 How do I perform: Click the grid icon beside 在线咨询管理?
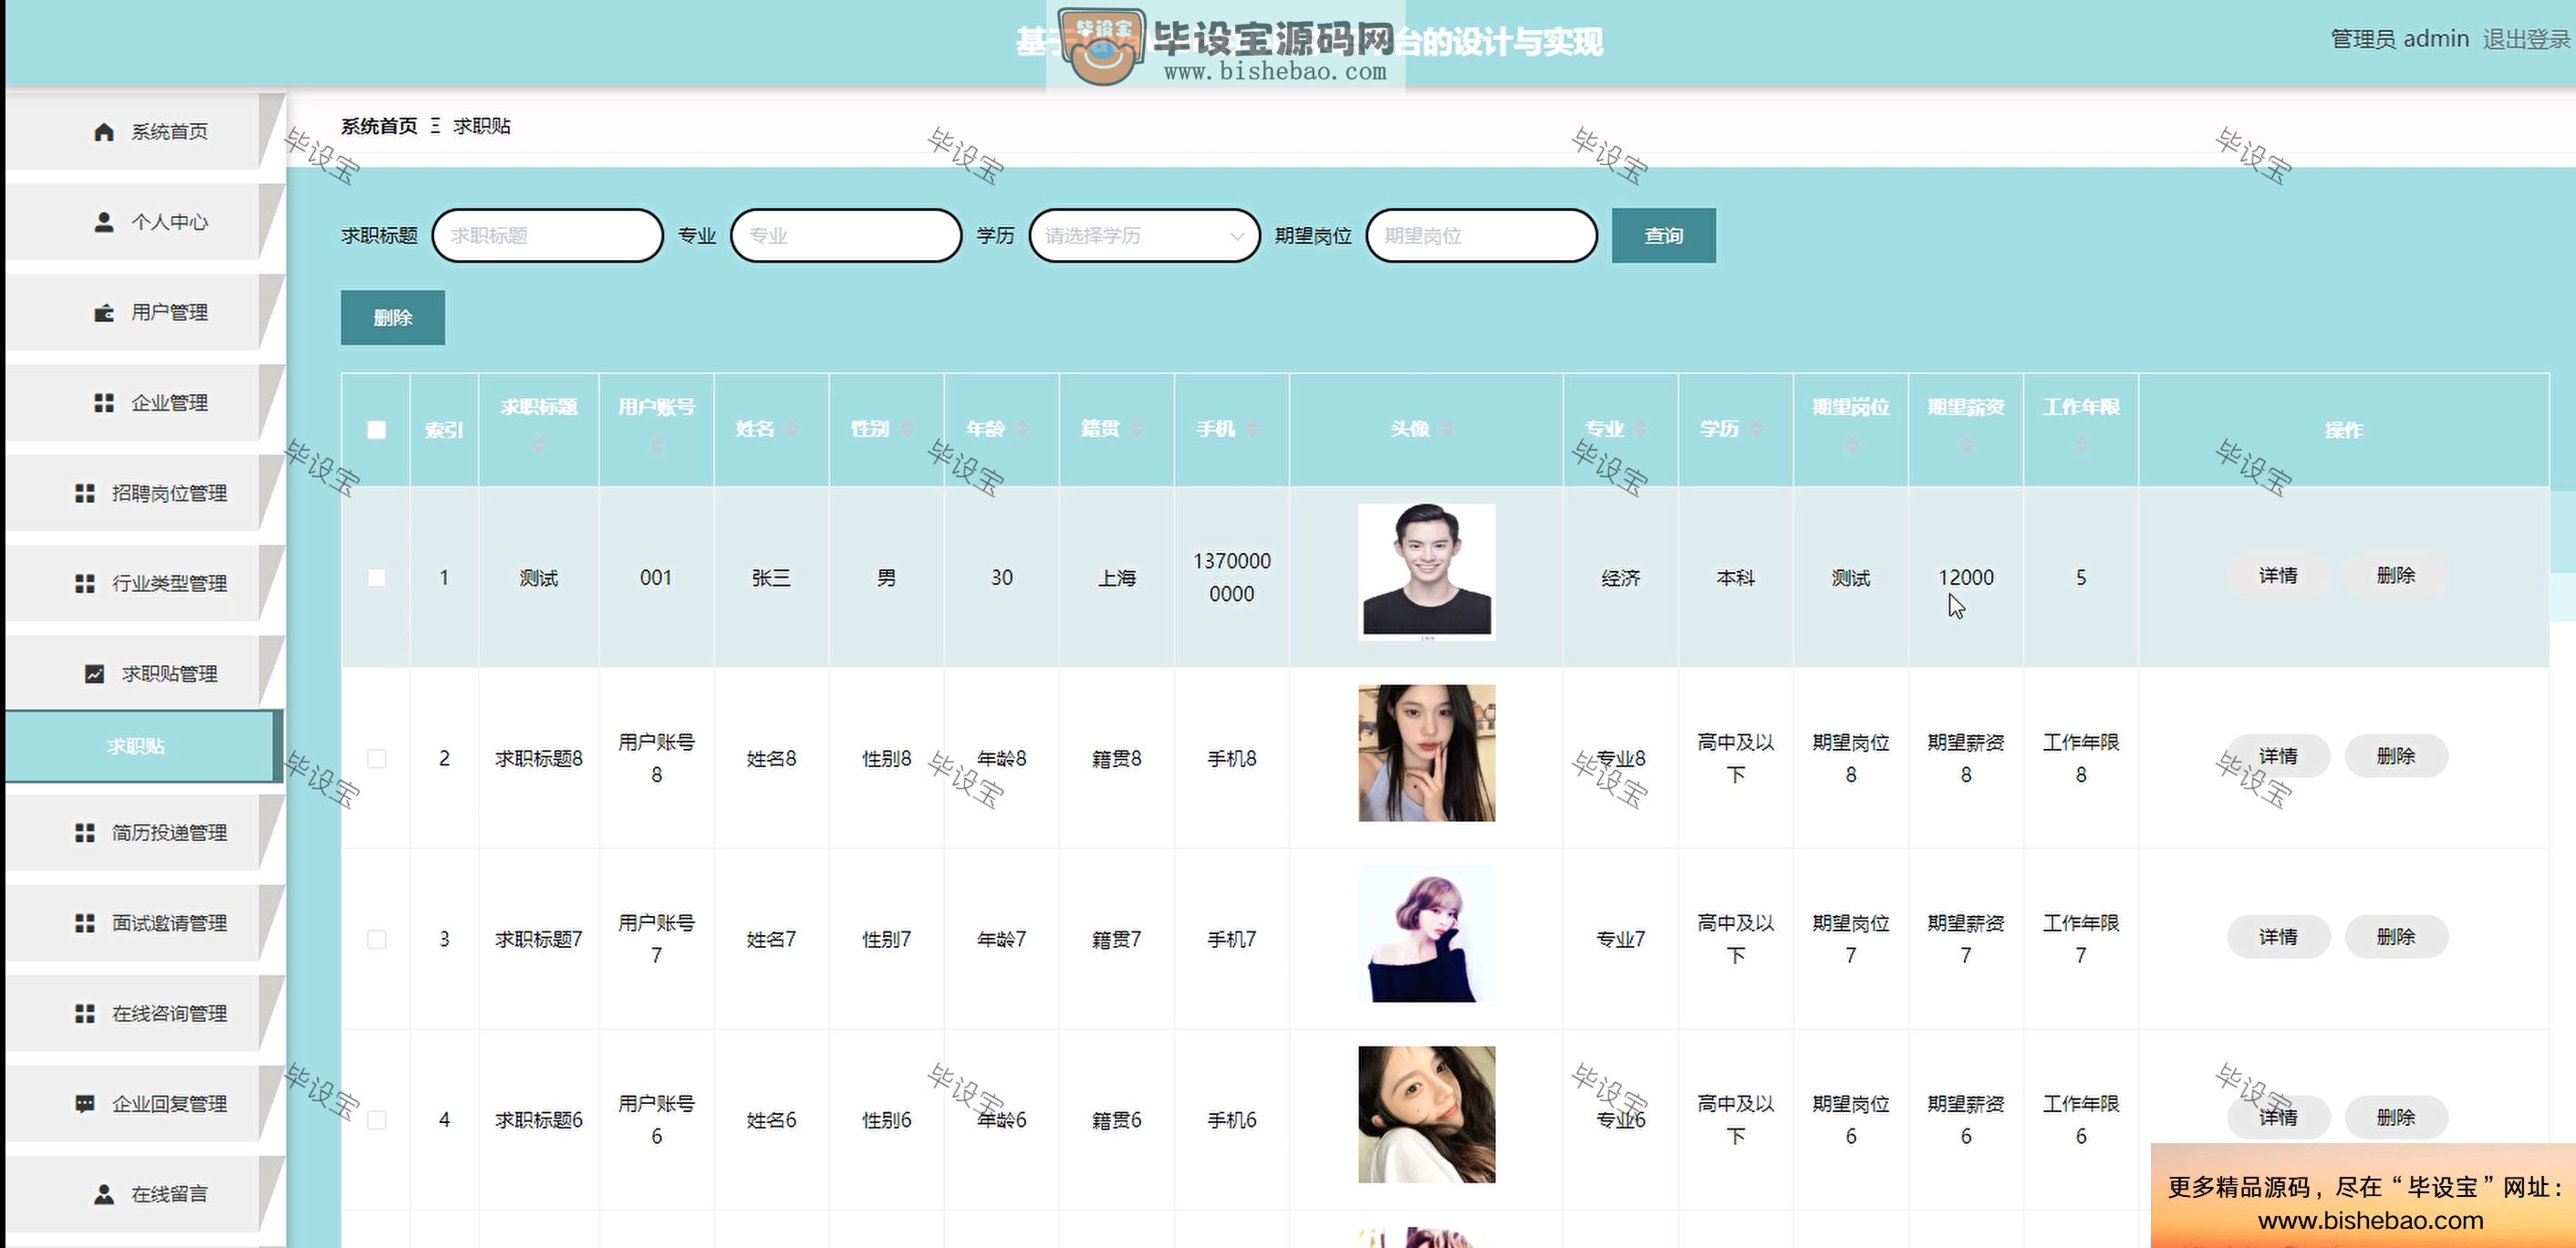(x=85, y=1014)
